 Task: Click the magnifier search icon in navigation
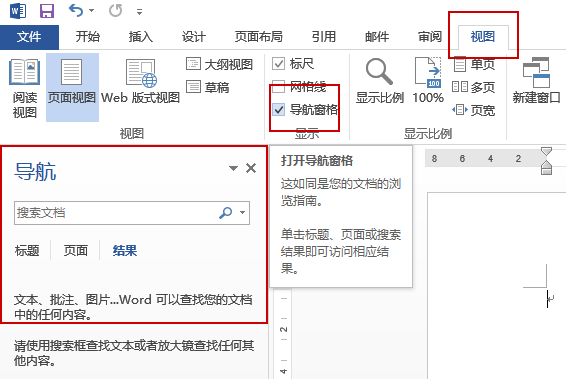pos(226,213)
